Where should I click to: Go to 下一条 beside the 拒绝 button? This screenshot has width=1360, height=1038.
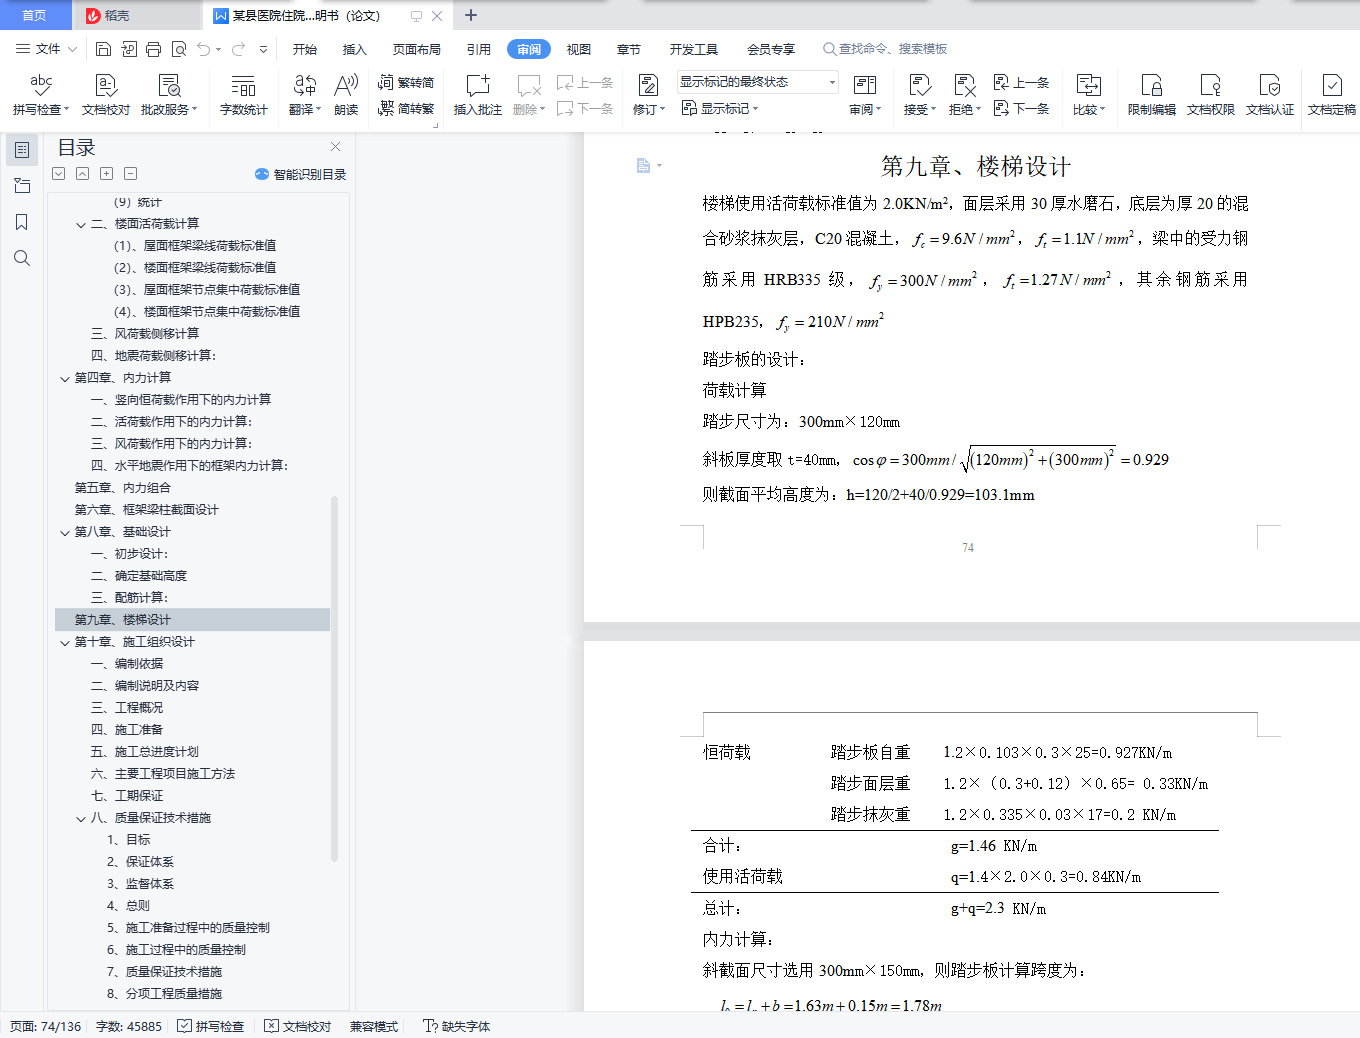tap(1021, 108)
